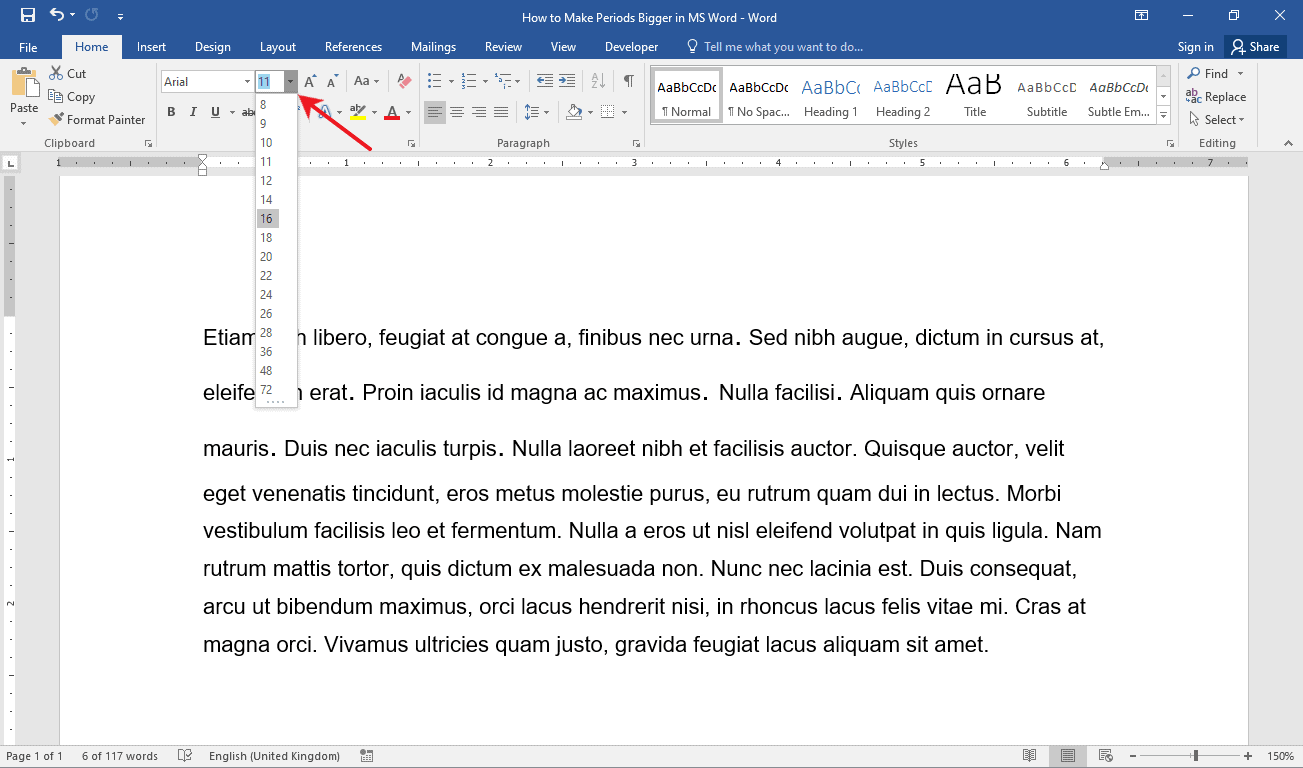
Task: Open the Clear All Formatting icon
Action: click(x=403, y=81)
